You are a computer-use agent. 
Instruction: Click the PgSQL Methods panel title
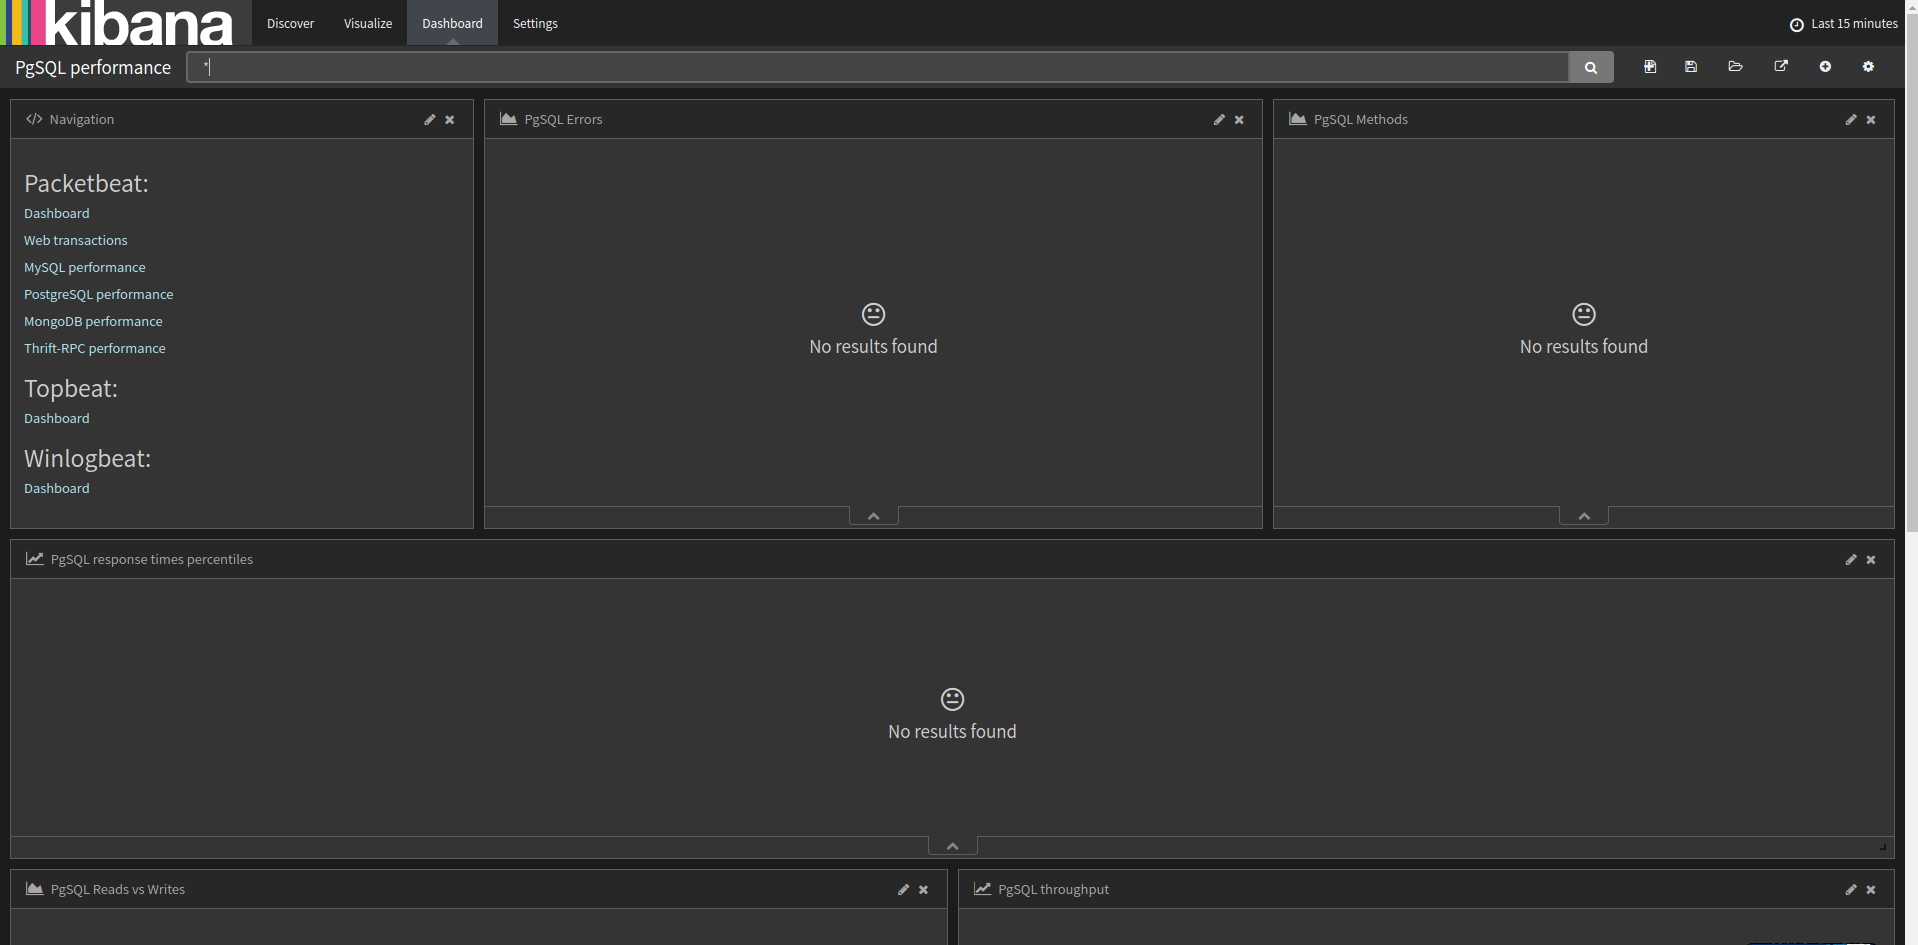(1361, 120)
